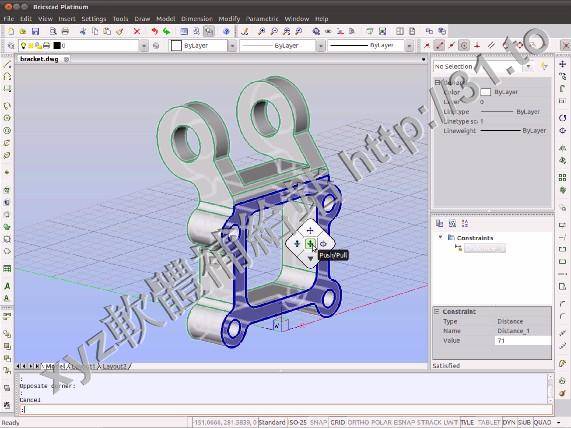
Task: Click the blue Help icon
Action: (227, 32)
